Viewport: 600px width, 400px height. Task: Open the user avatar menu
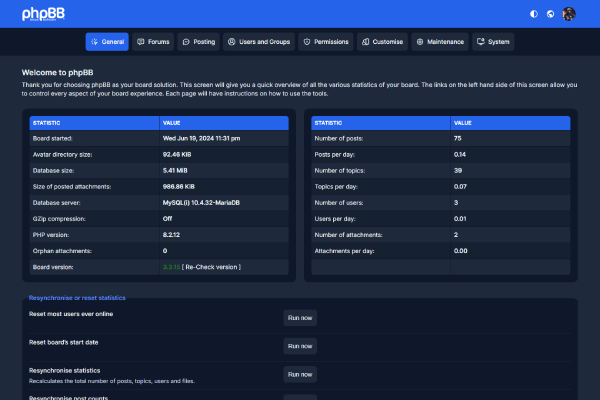pos(569,14)
